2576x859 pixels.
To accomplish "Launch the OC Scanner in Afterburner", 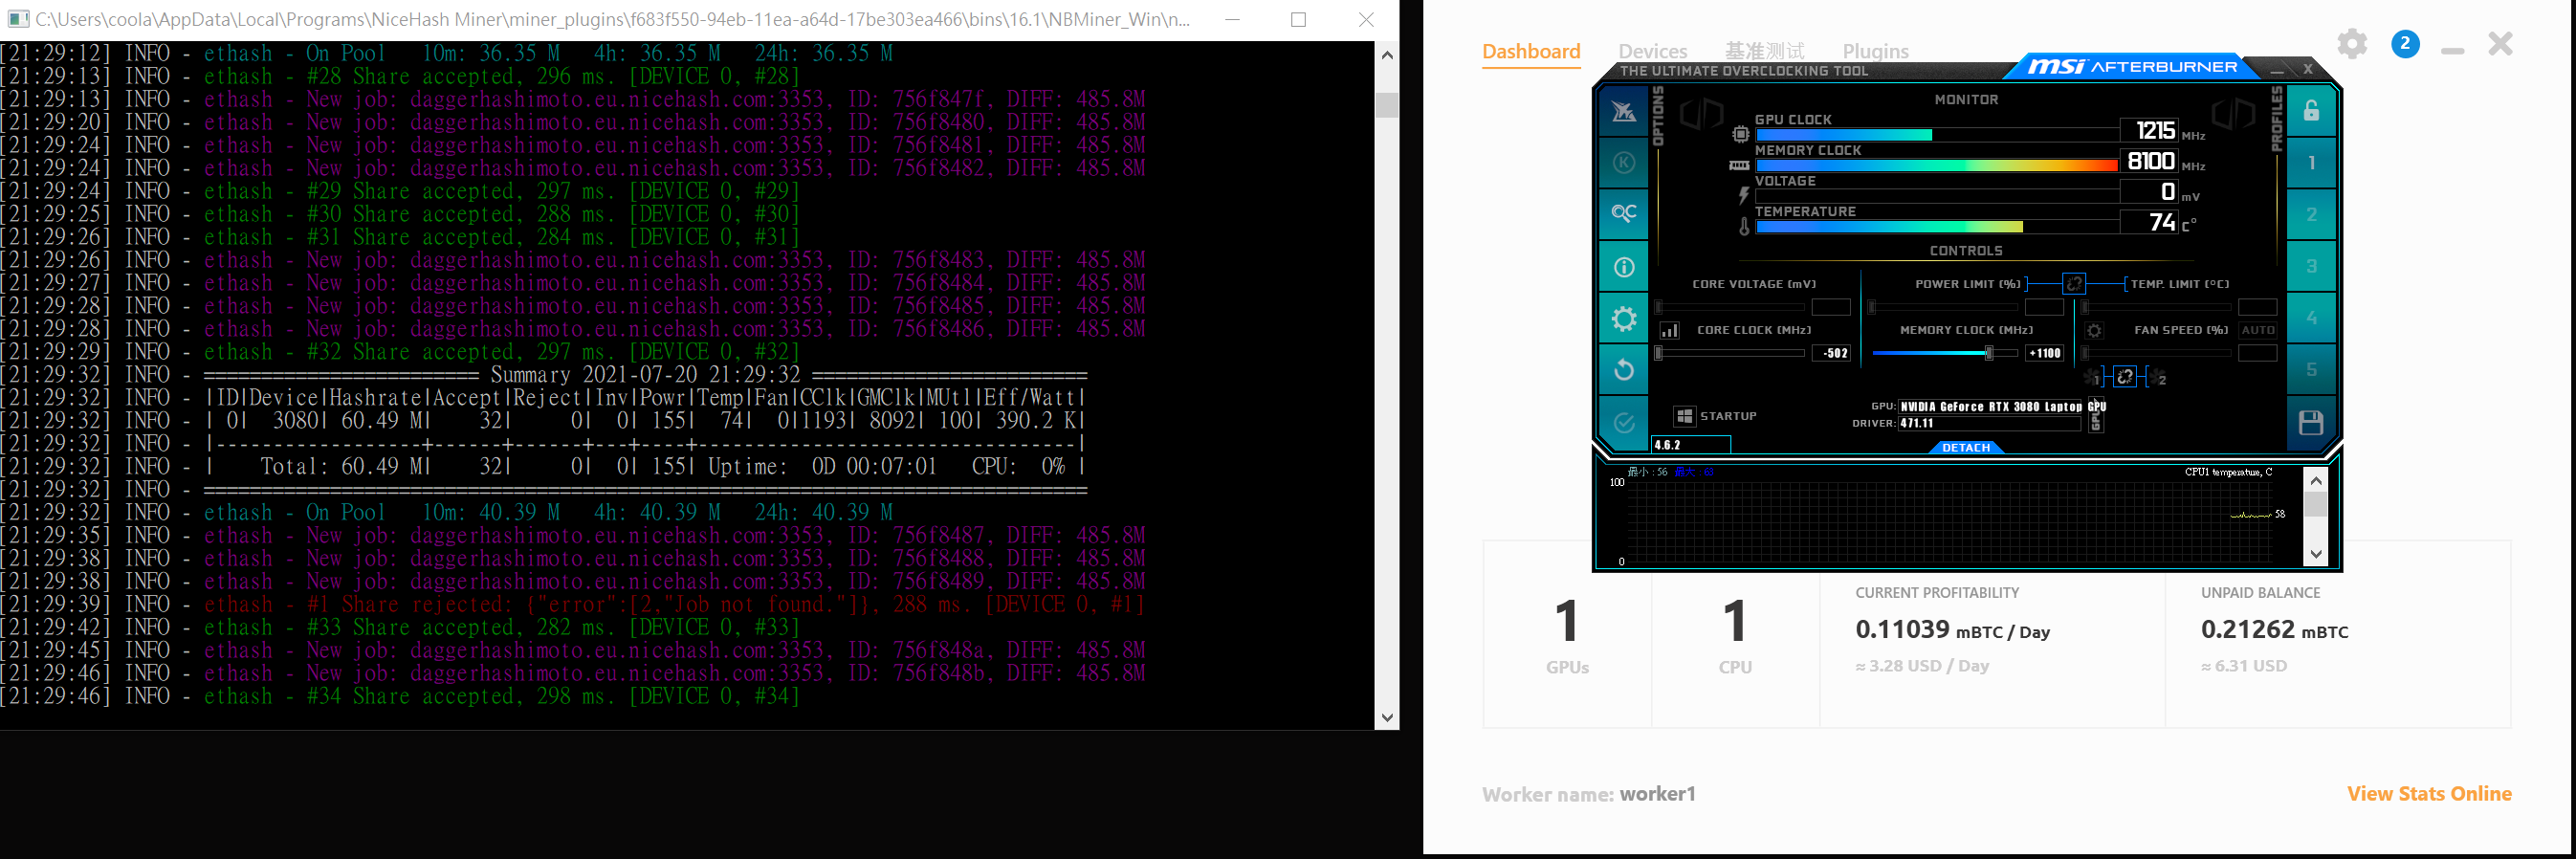I will coord(1623,214).
